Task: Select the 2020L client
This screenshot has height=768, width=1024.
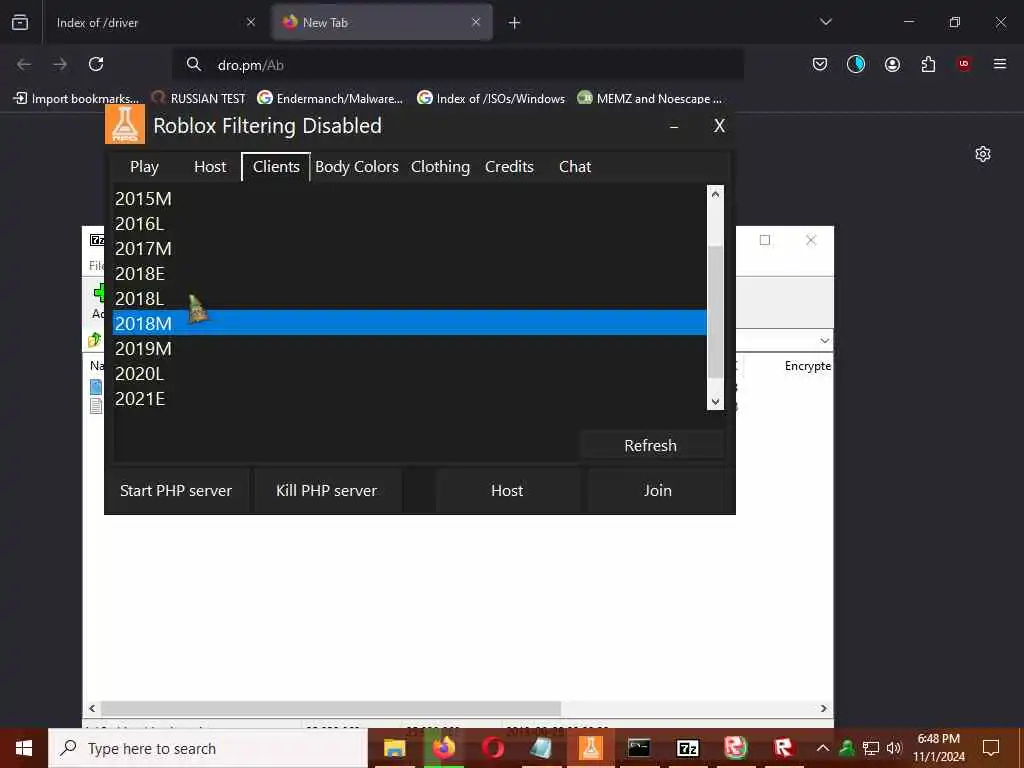Action: click(409, 374)
